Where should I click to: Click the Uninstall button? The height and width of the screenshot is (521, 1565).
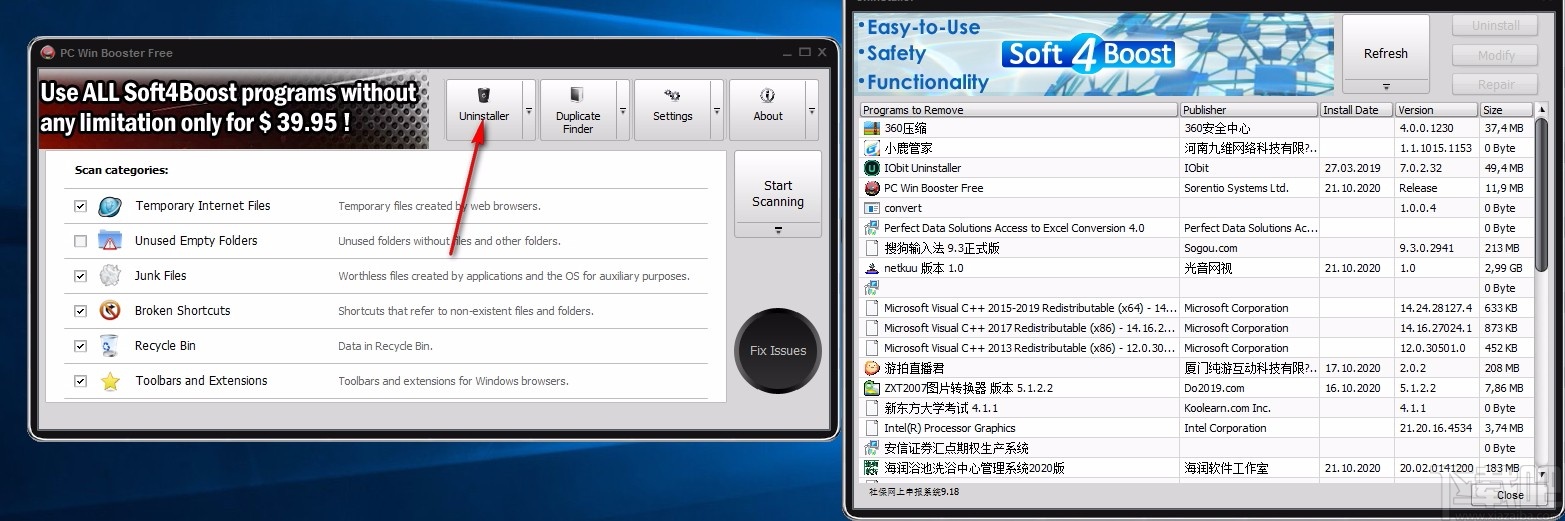[x=1496, y=26]
